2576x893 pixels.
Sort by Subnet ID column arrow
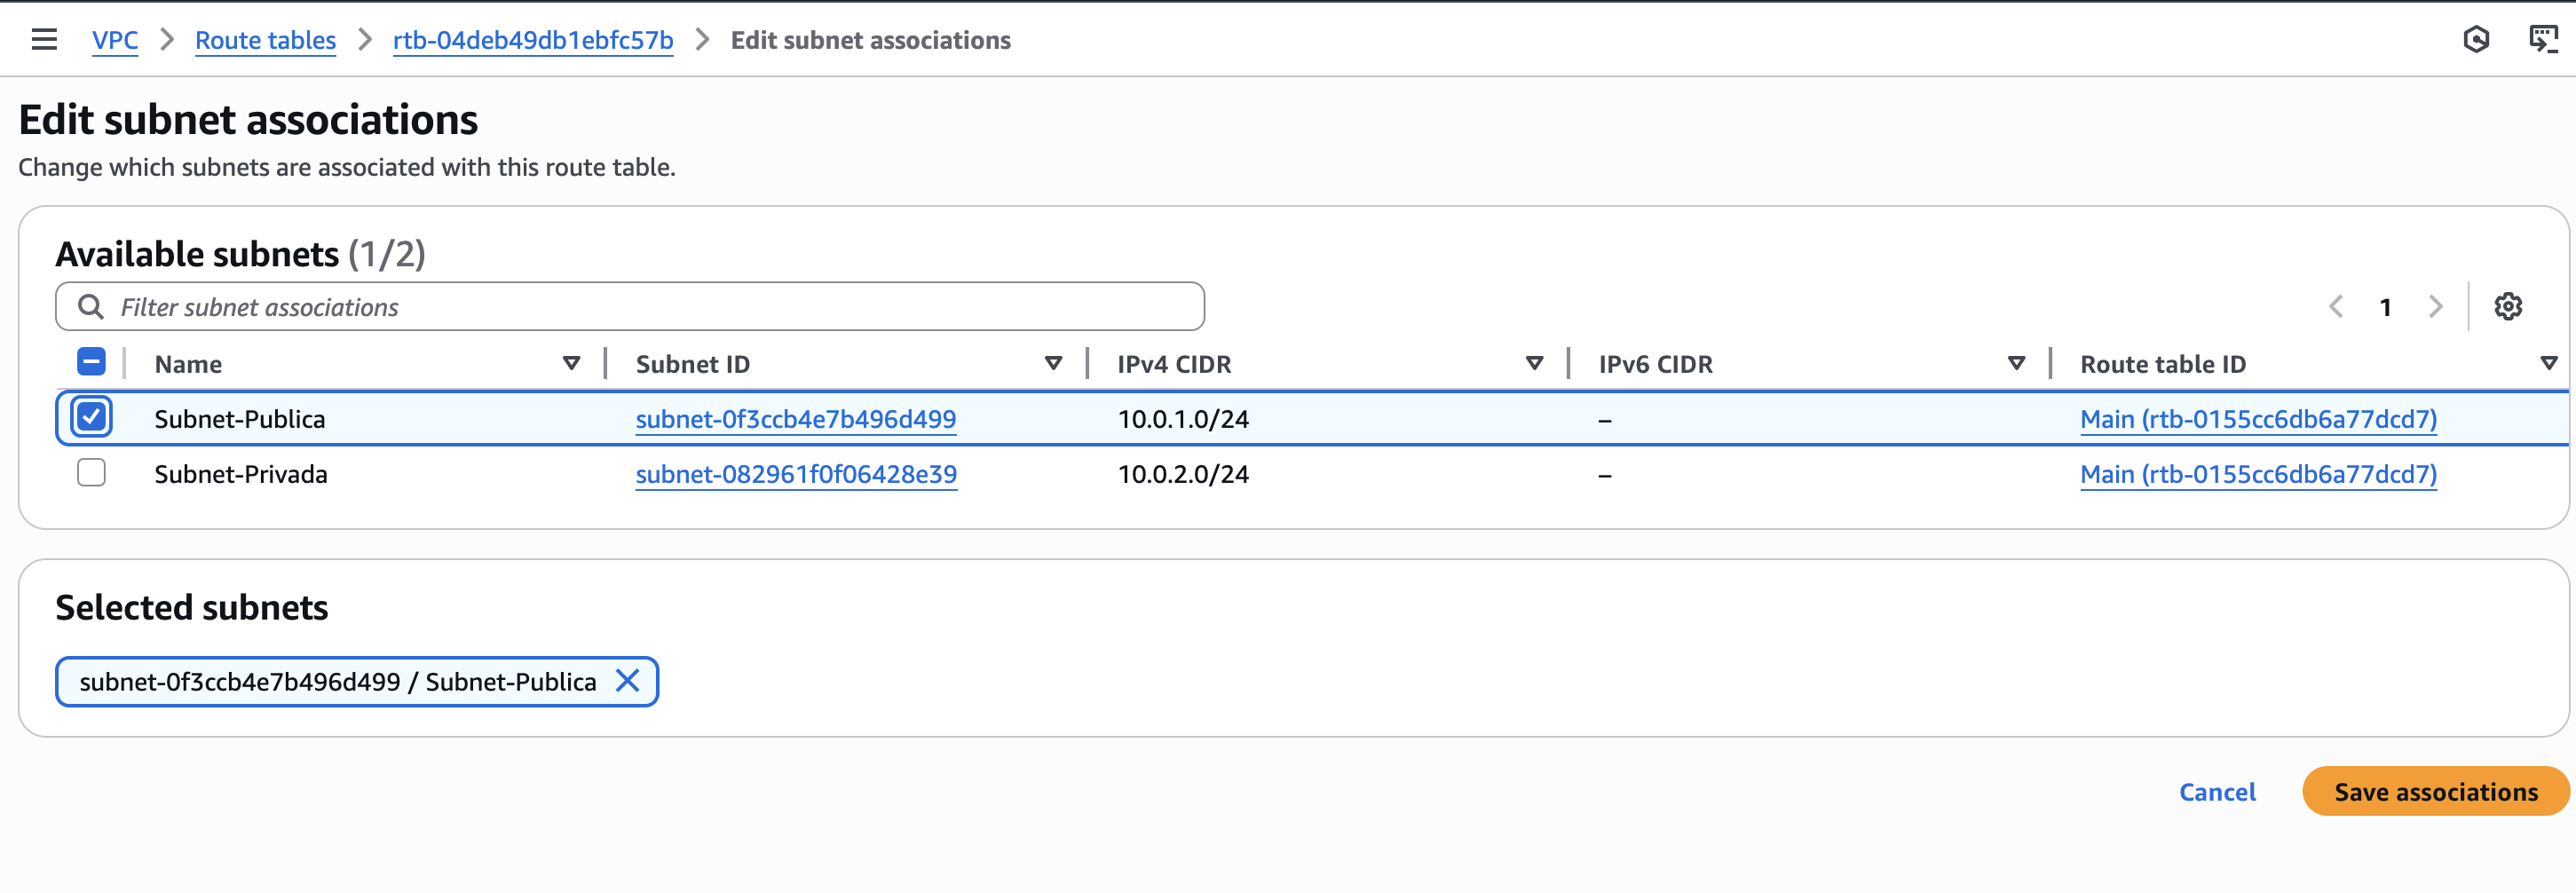click(x=1053, y=363)
